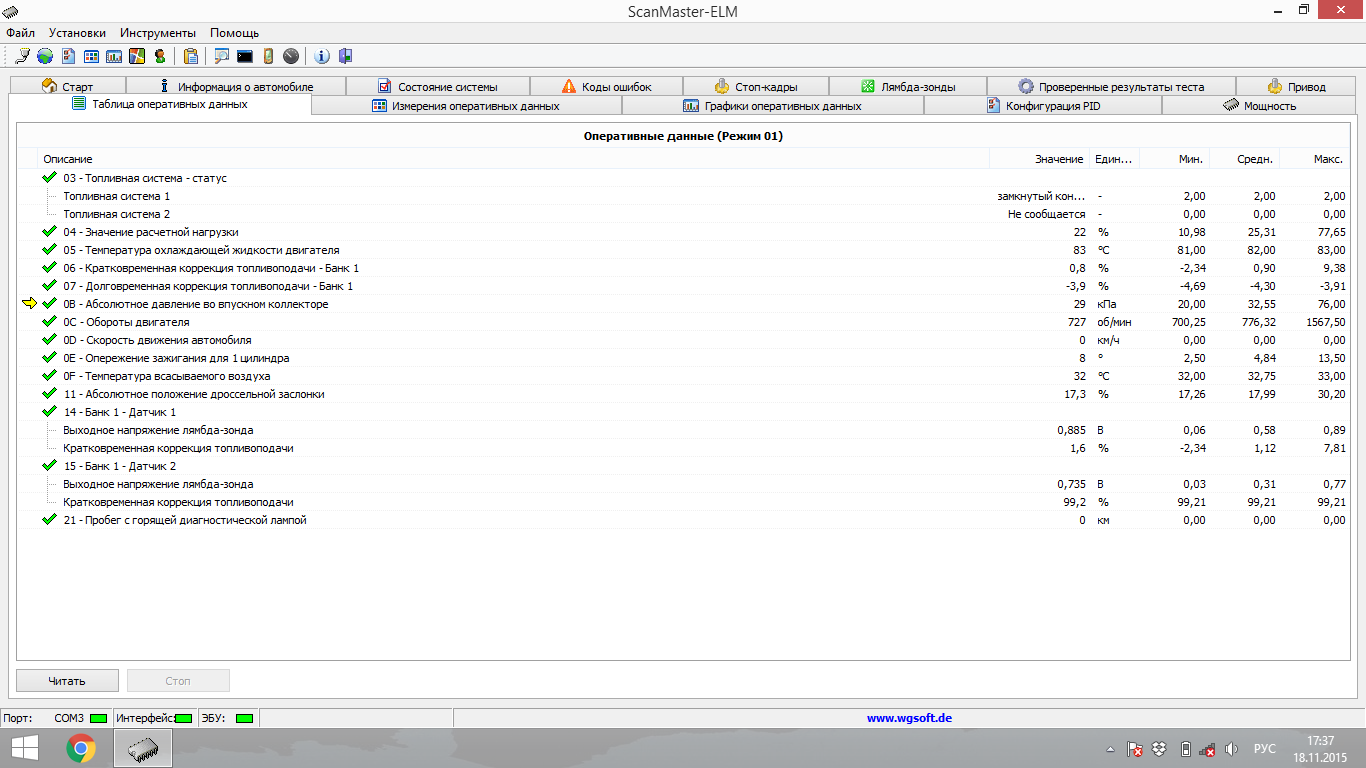Click the exit door toolbar icon
The height and width of the screenshot is (768, 1366).
[x=345, y=56]
